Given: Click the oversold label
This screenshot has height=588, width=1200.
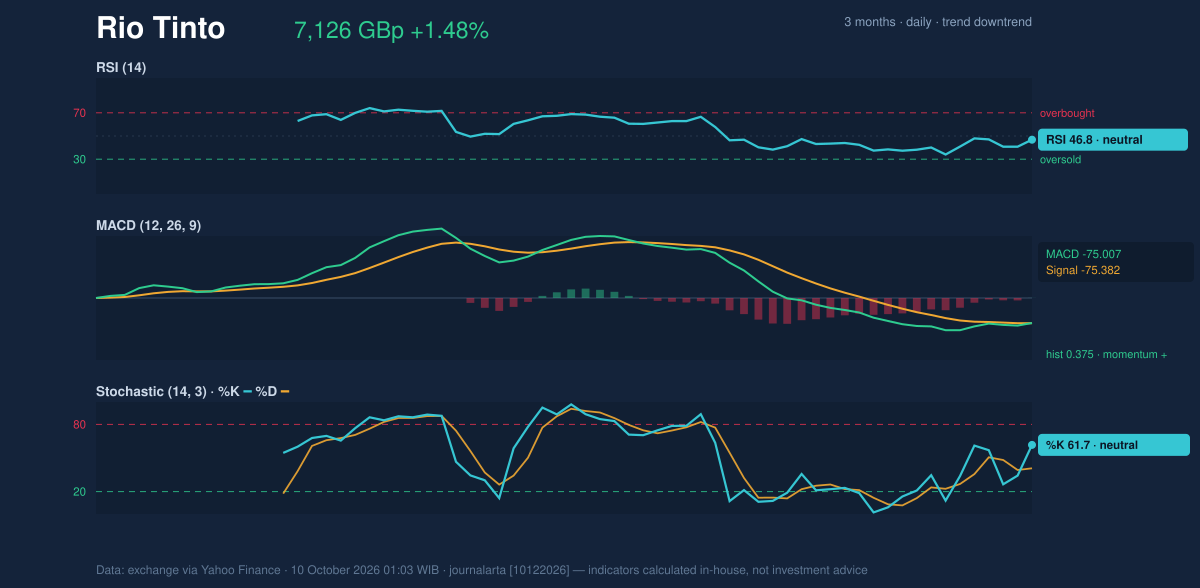Looking at the screenshot, I should tap(1061, 159).
